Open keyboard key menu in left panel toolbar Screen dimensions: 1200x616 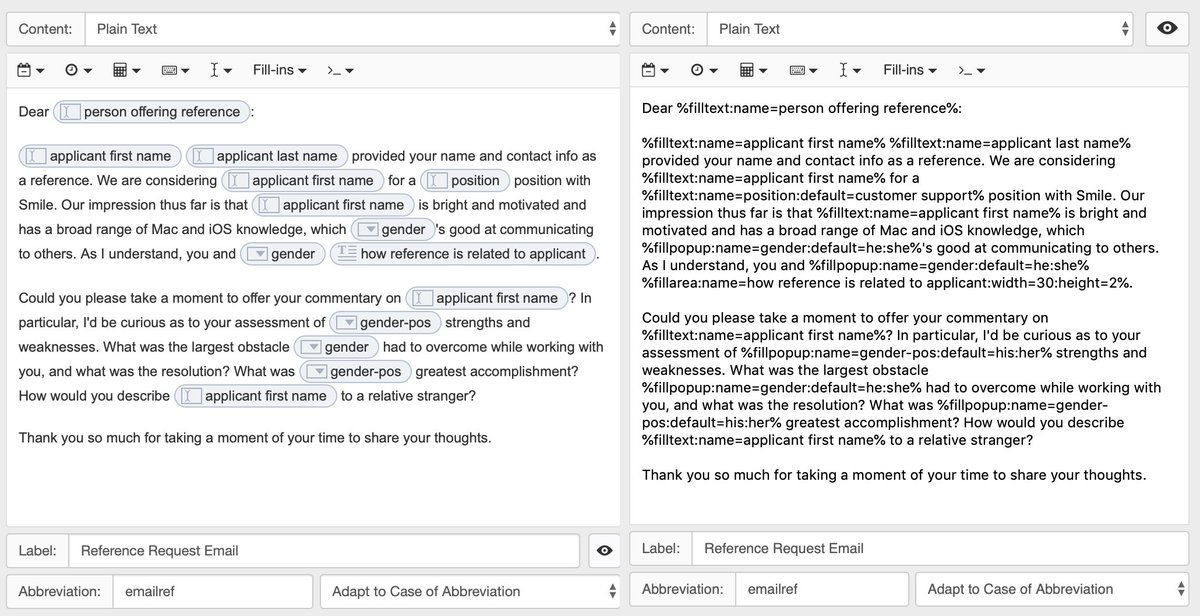(x=176, y=70)
